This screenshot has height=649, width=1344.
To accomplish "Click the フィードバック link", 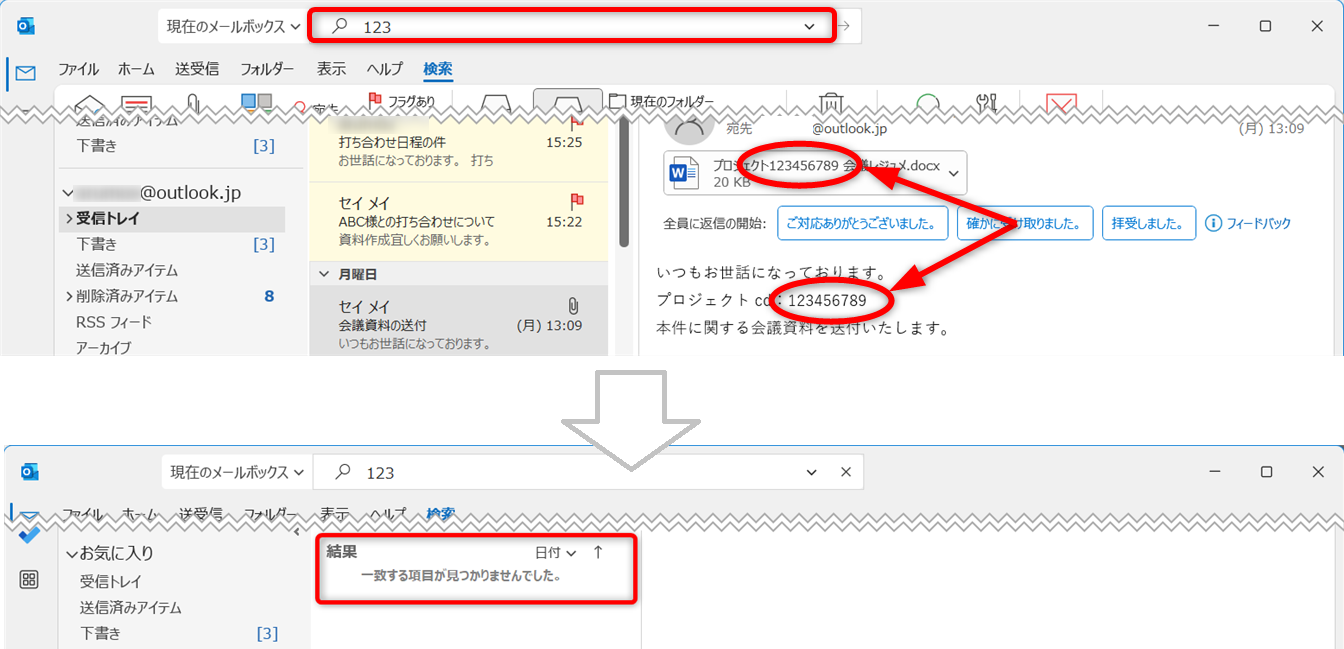I will point(1259,223).
